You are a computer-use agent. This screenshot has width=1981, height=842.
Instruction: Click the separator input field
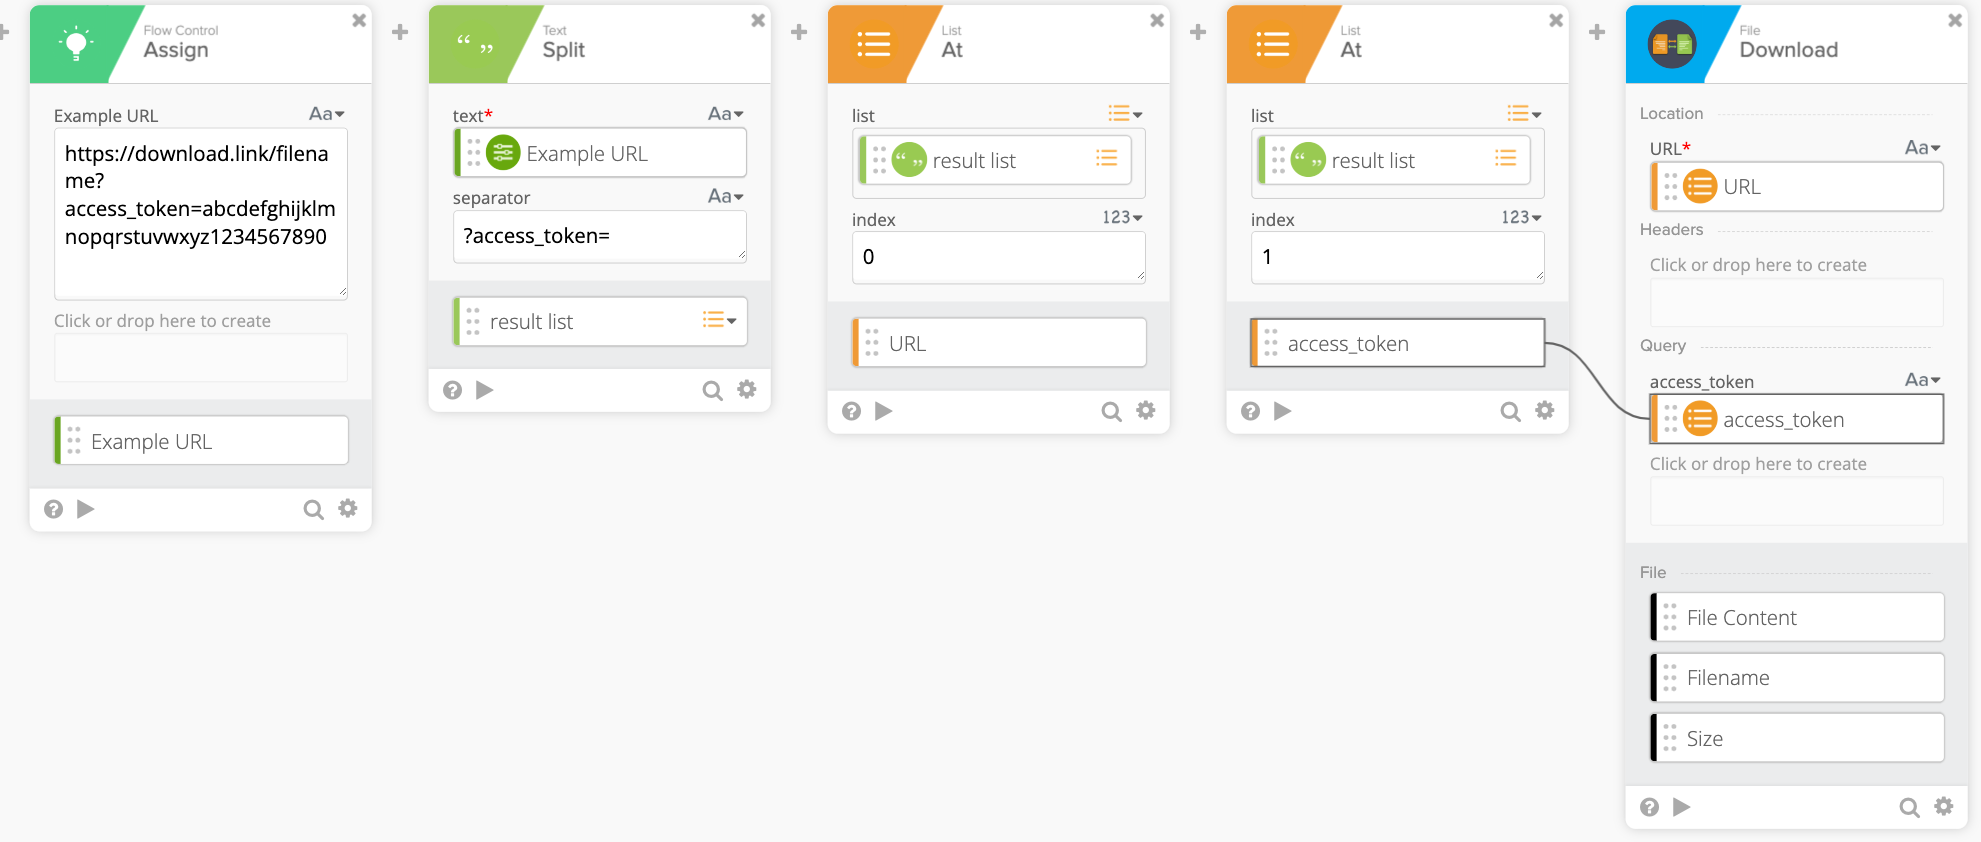(x=598, y=237)
